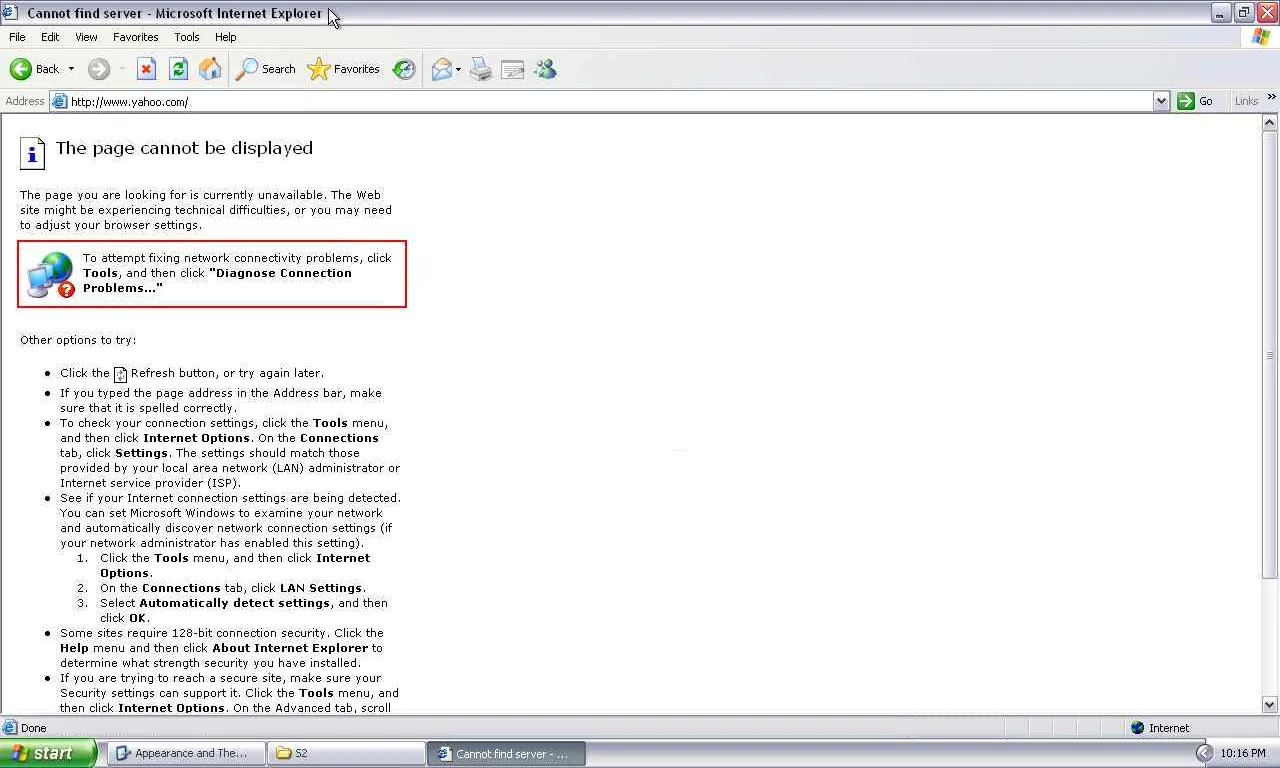Click "Automatically detect settings" bold text
The image size is (1280, 768).
point(235,603)
